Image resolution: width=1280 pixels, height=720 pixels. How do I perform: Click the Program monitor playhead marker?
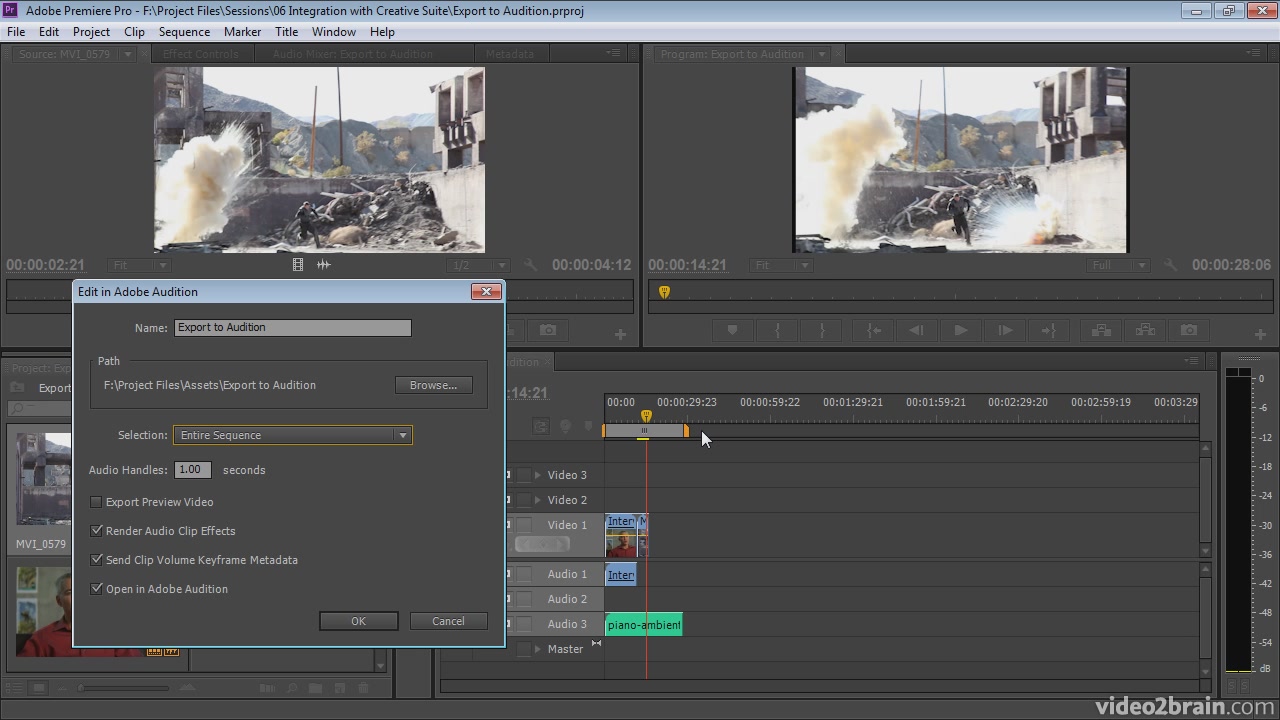664,292
